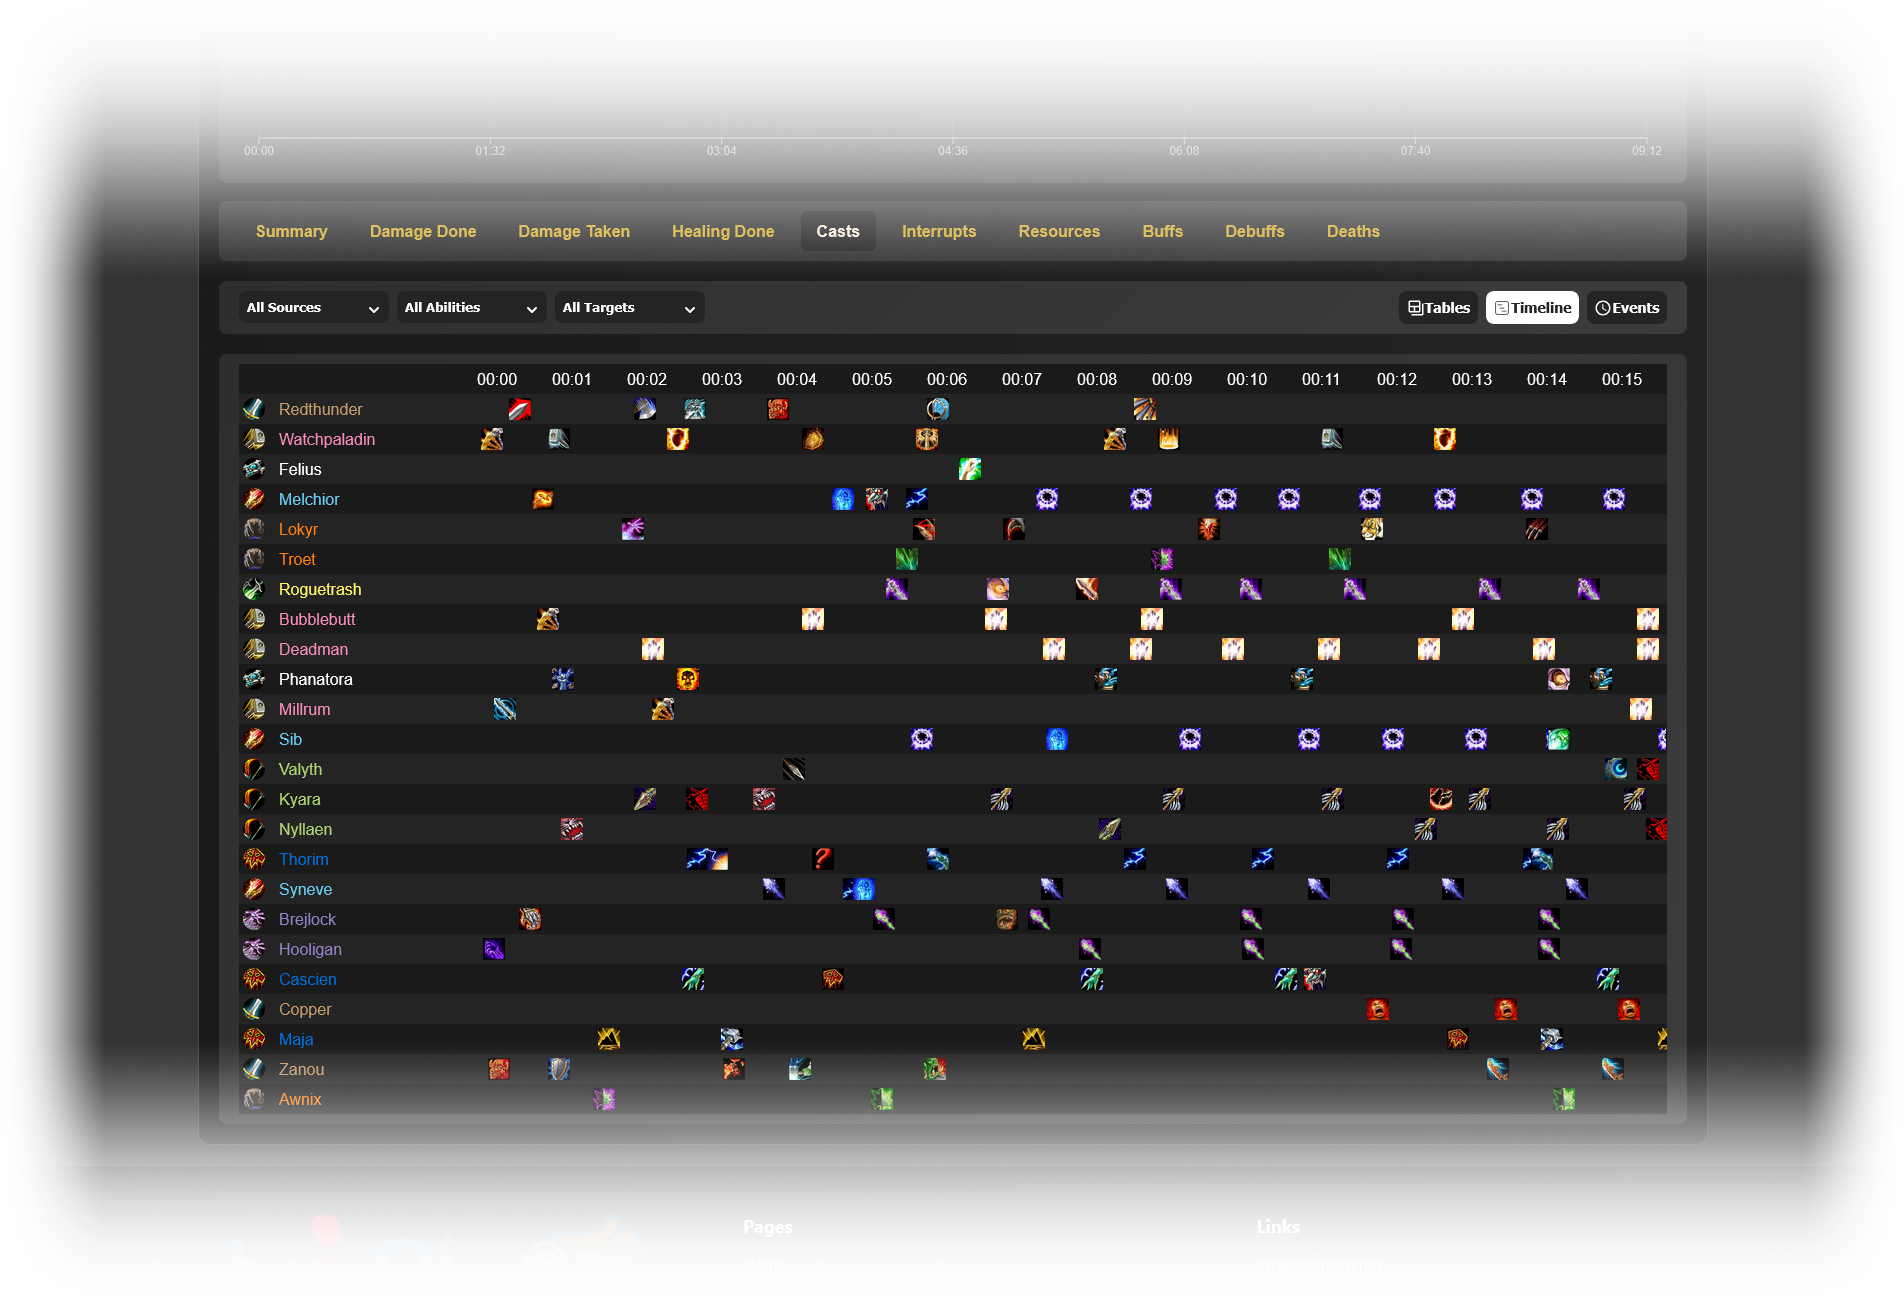The height and width of the screenshot is (1297, 1904).
Task: Click the class icon beside Felius
Action: click(254, 469)
